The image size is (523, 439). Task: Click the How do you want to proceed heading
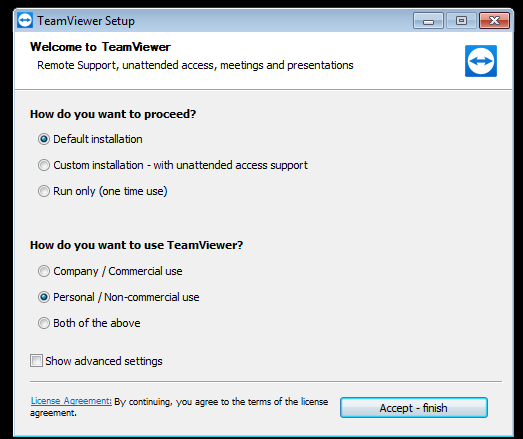point(113,114)
